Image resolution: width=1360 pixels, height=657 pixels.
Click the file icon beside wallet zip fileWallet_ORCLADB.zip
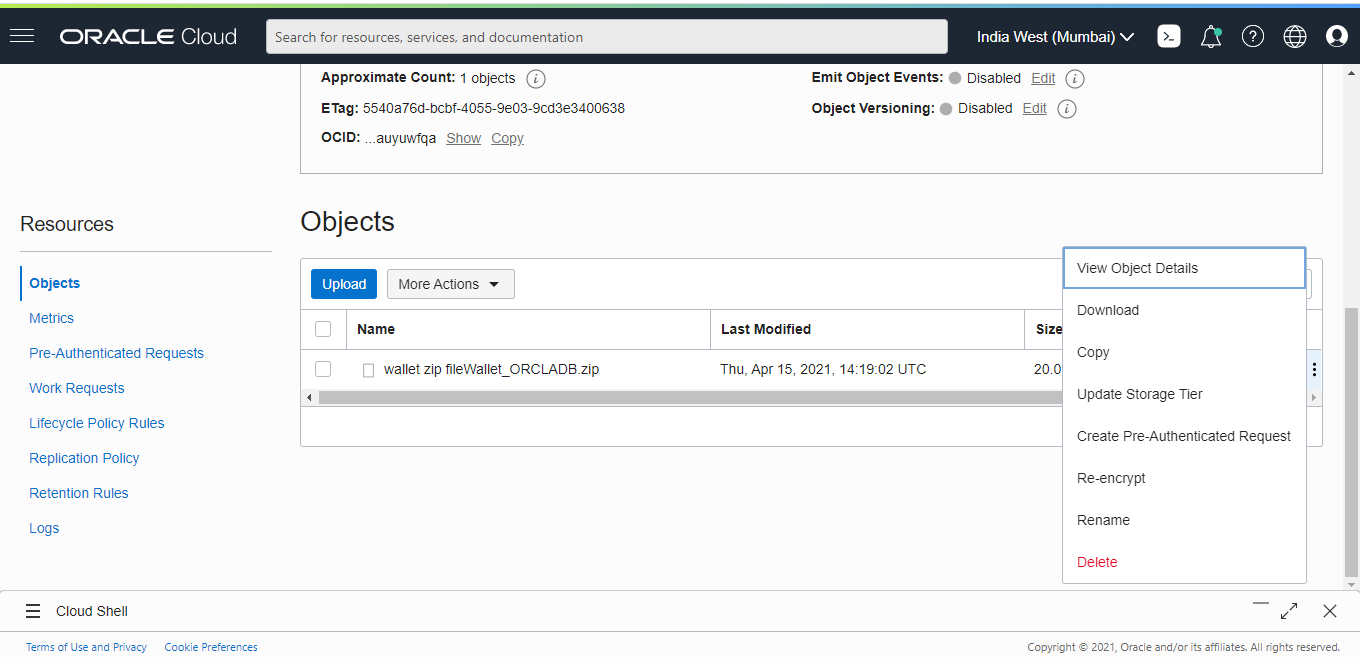369,370
